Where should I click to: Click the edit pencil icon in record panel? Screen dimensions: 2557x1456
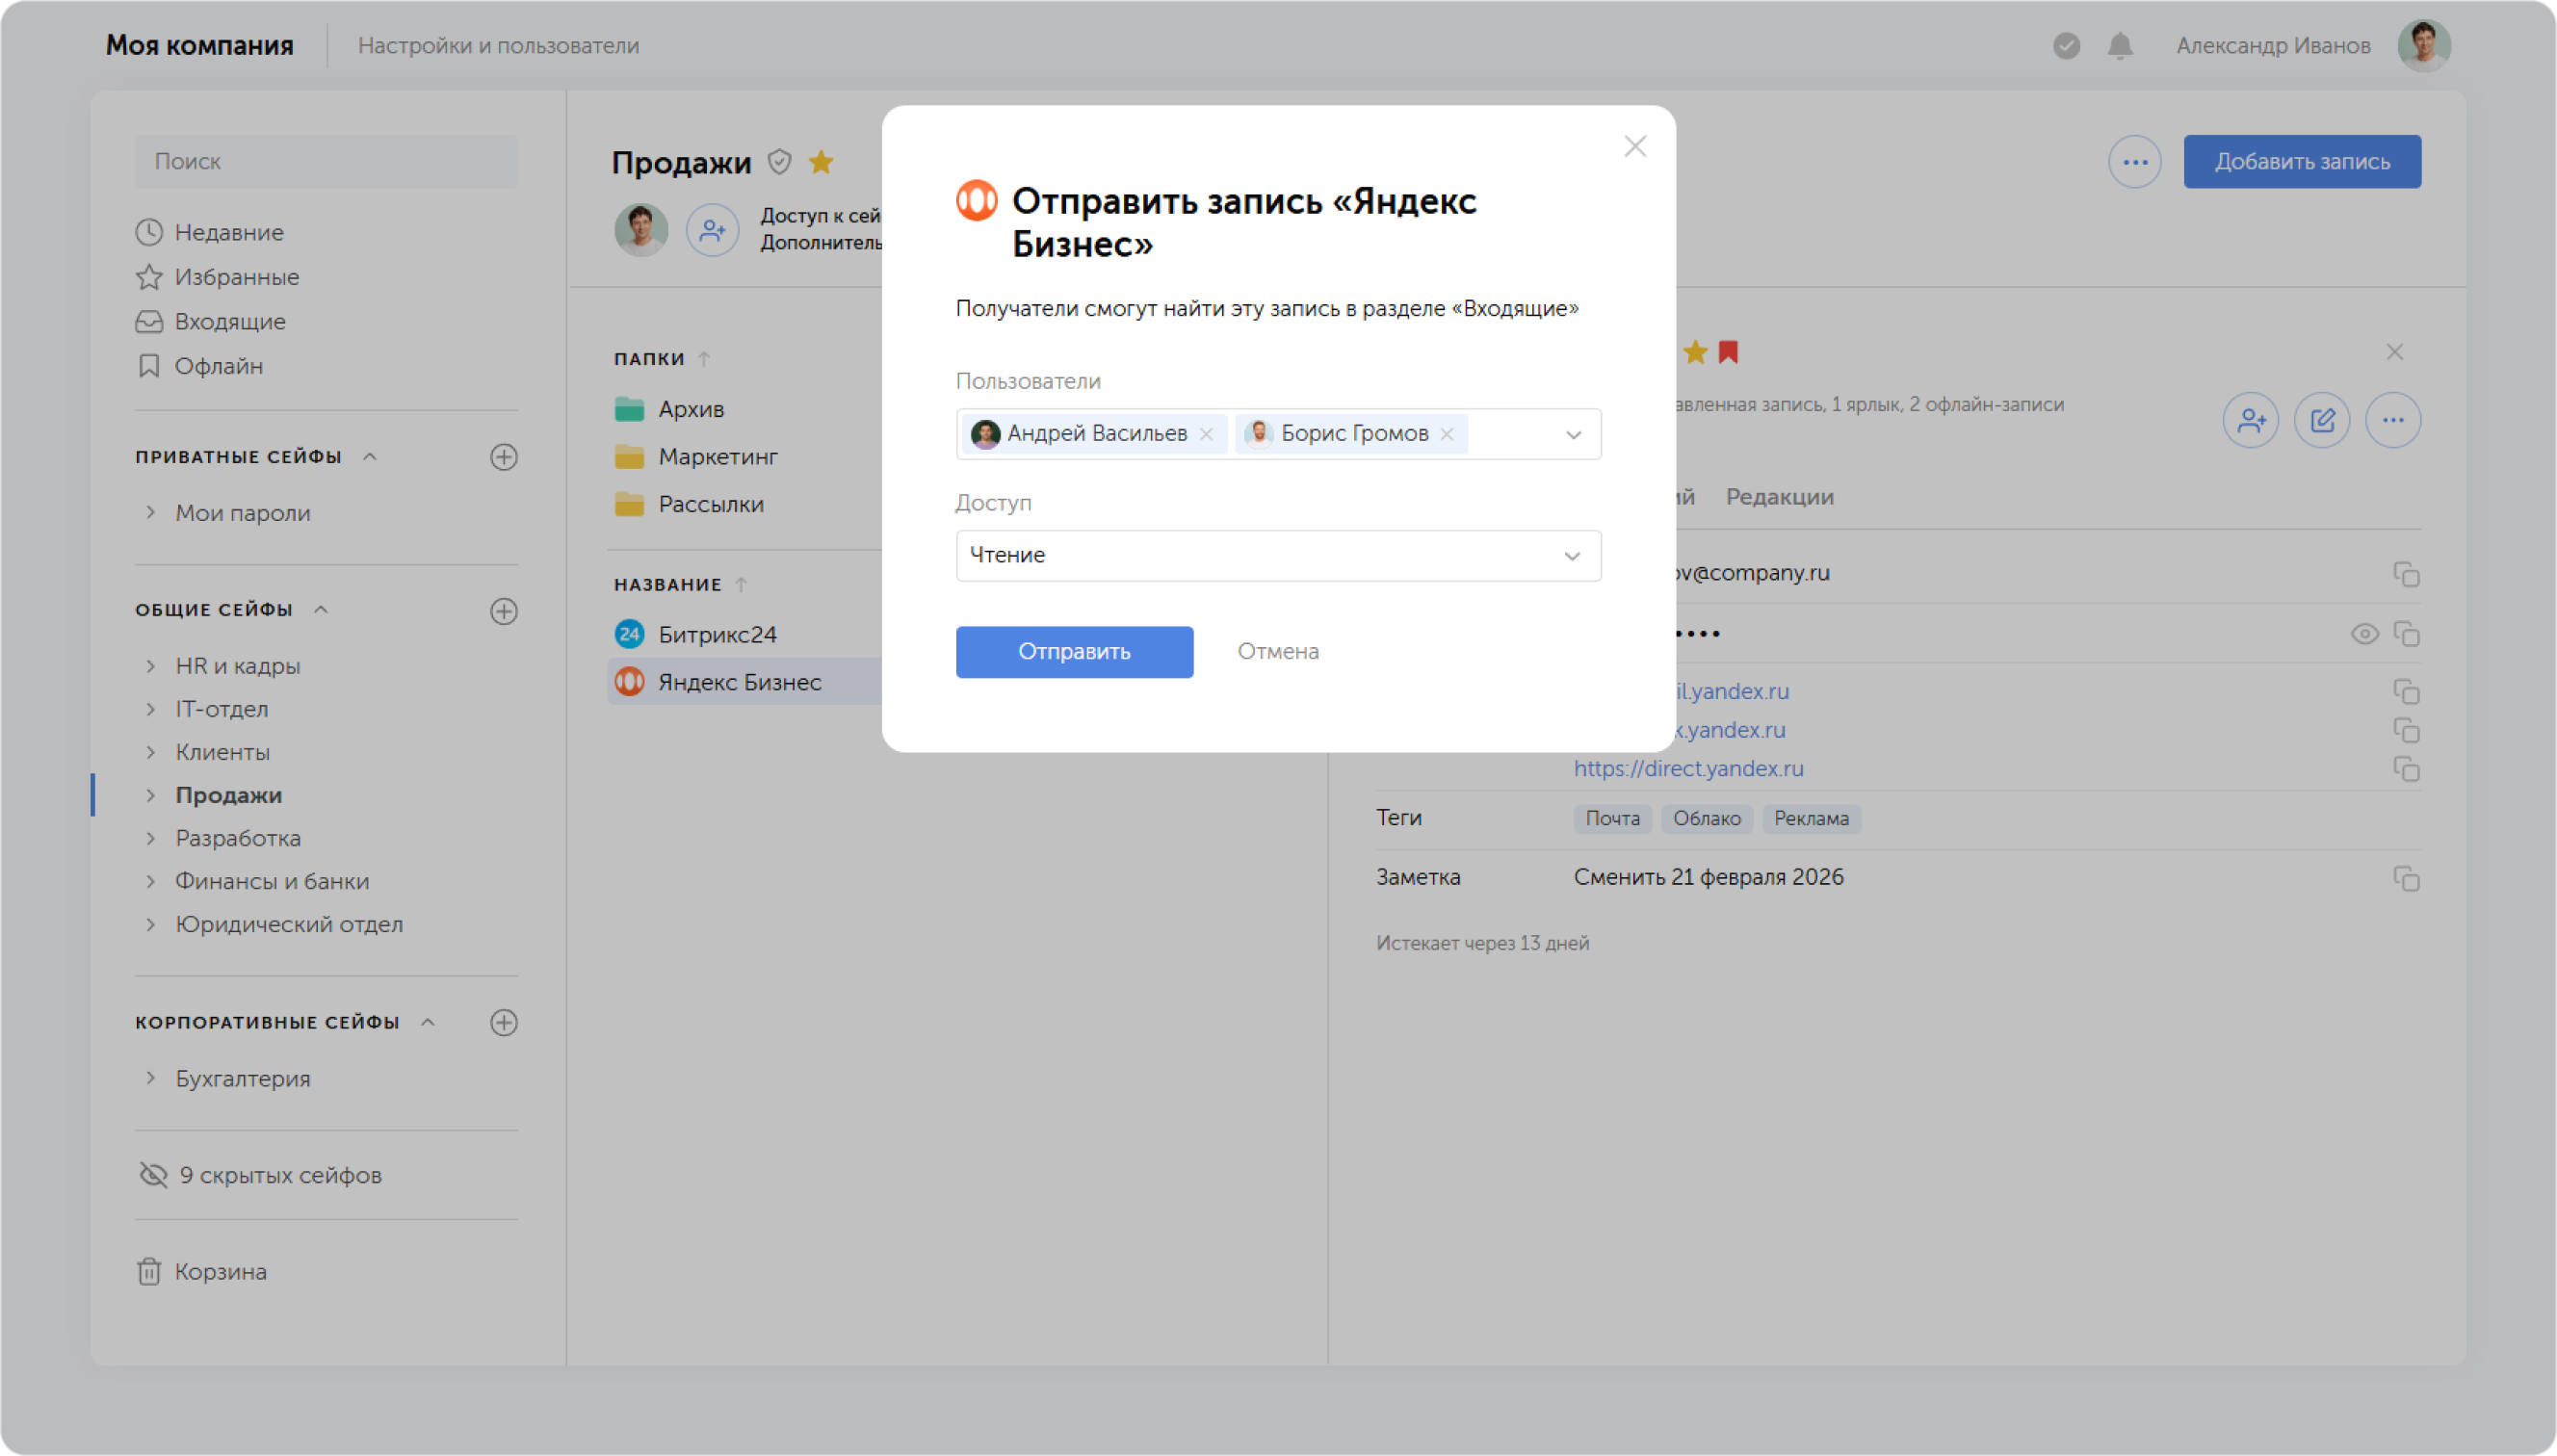pyautogui.click(x=2321, y=420)
